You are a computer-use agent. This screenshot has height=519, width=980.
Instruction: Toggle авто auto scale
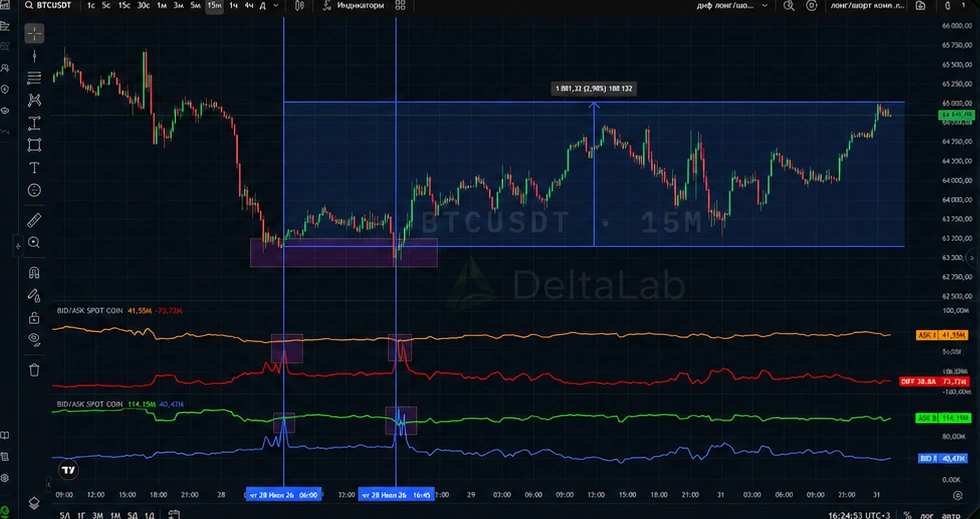tap(951, 515)
